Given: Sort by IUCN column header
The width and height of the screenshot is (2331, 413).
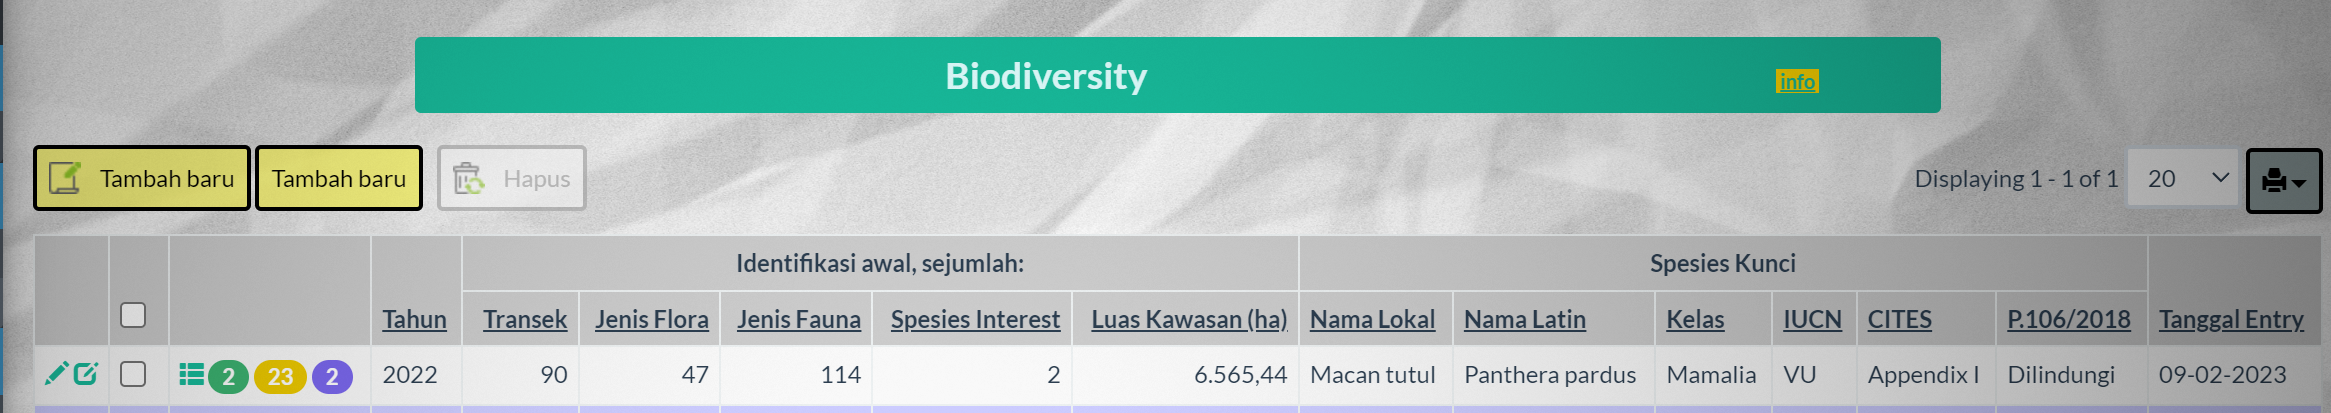Looking at the screenshot, I should (x=1812, y=319).
